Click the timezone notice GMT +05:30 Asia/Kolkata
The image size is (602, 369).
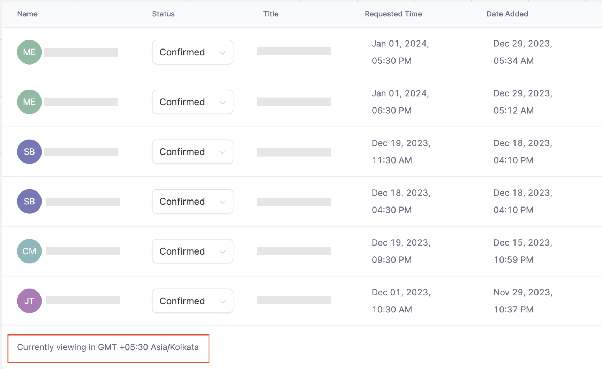(x=108, y=347)
